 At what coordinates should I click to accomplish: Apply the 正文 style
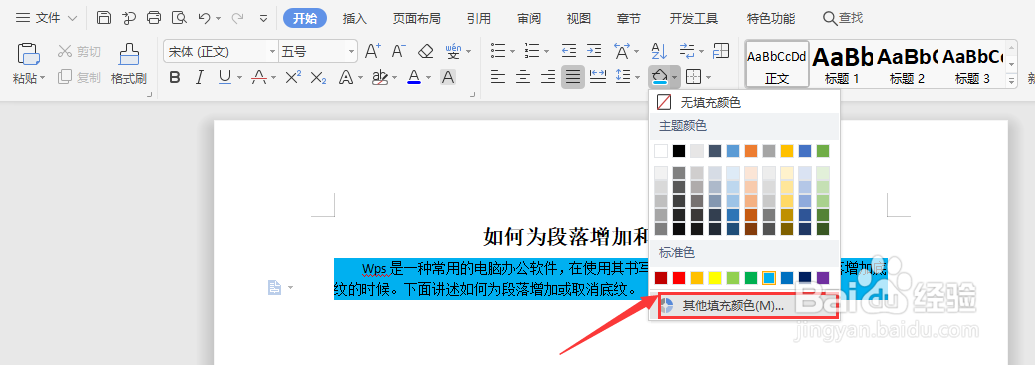click(x=777, y=64)
